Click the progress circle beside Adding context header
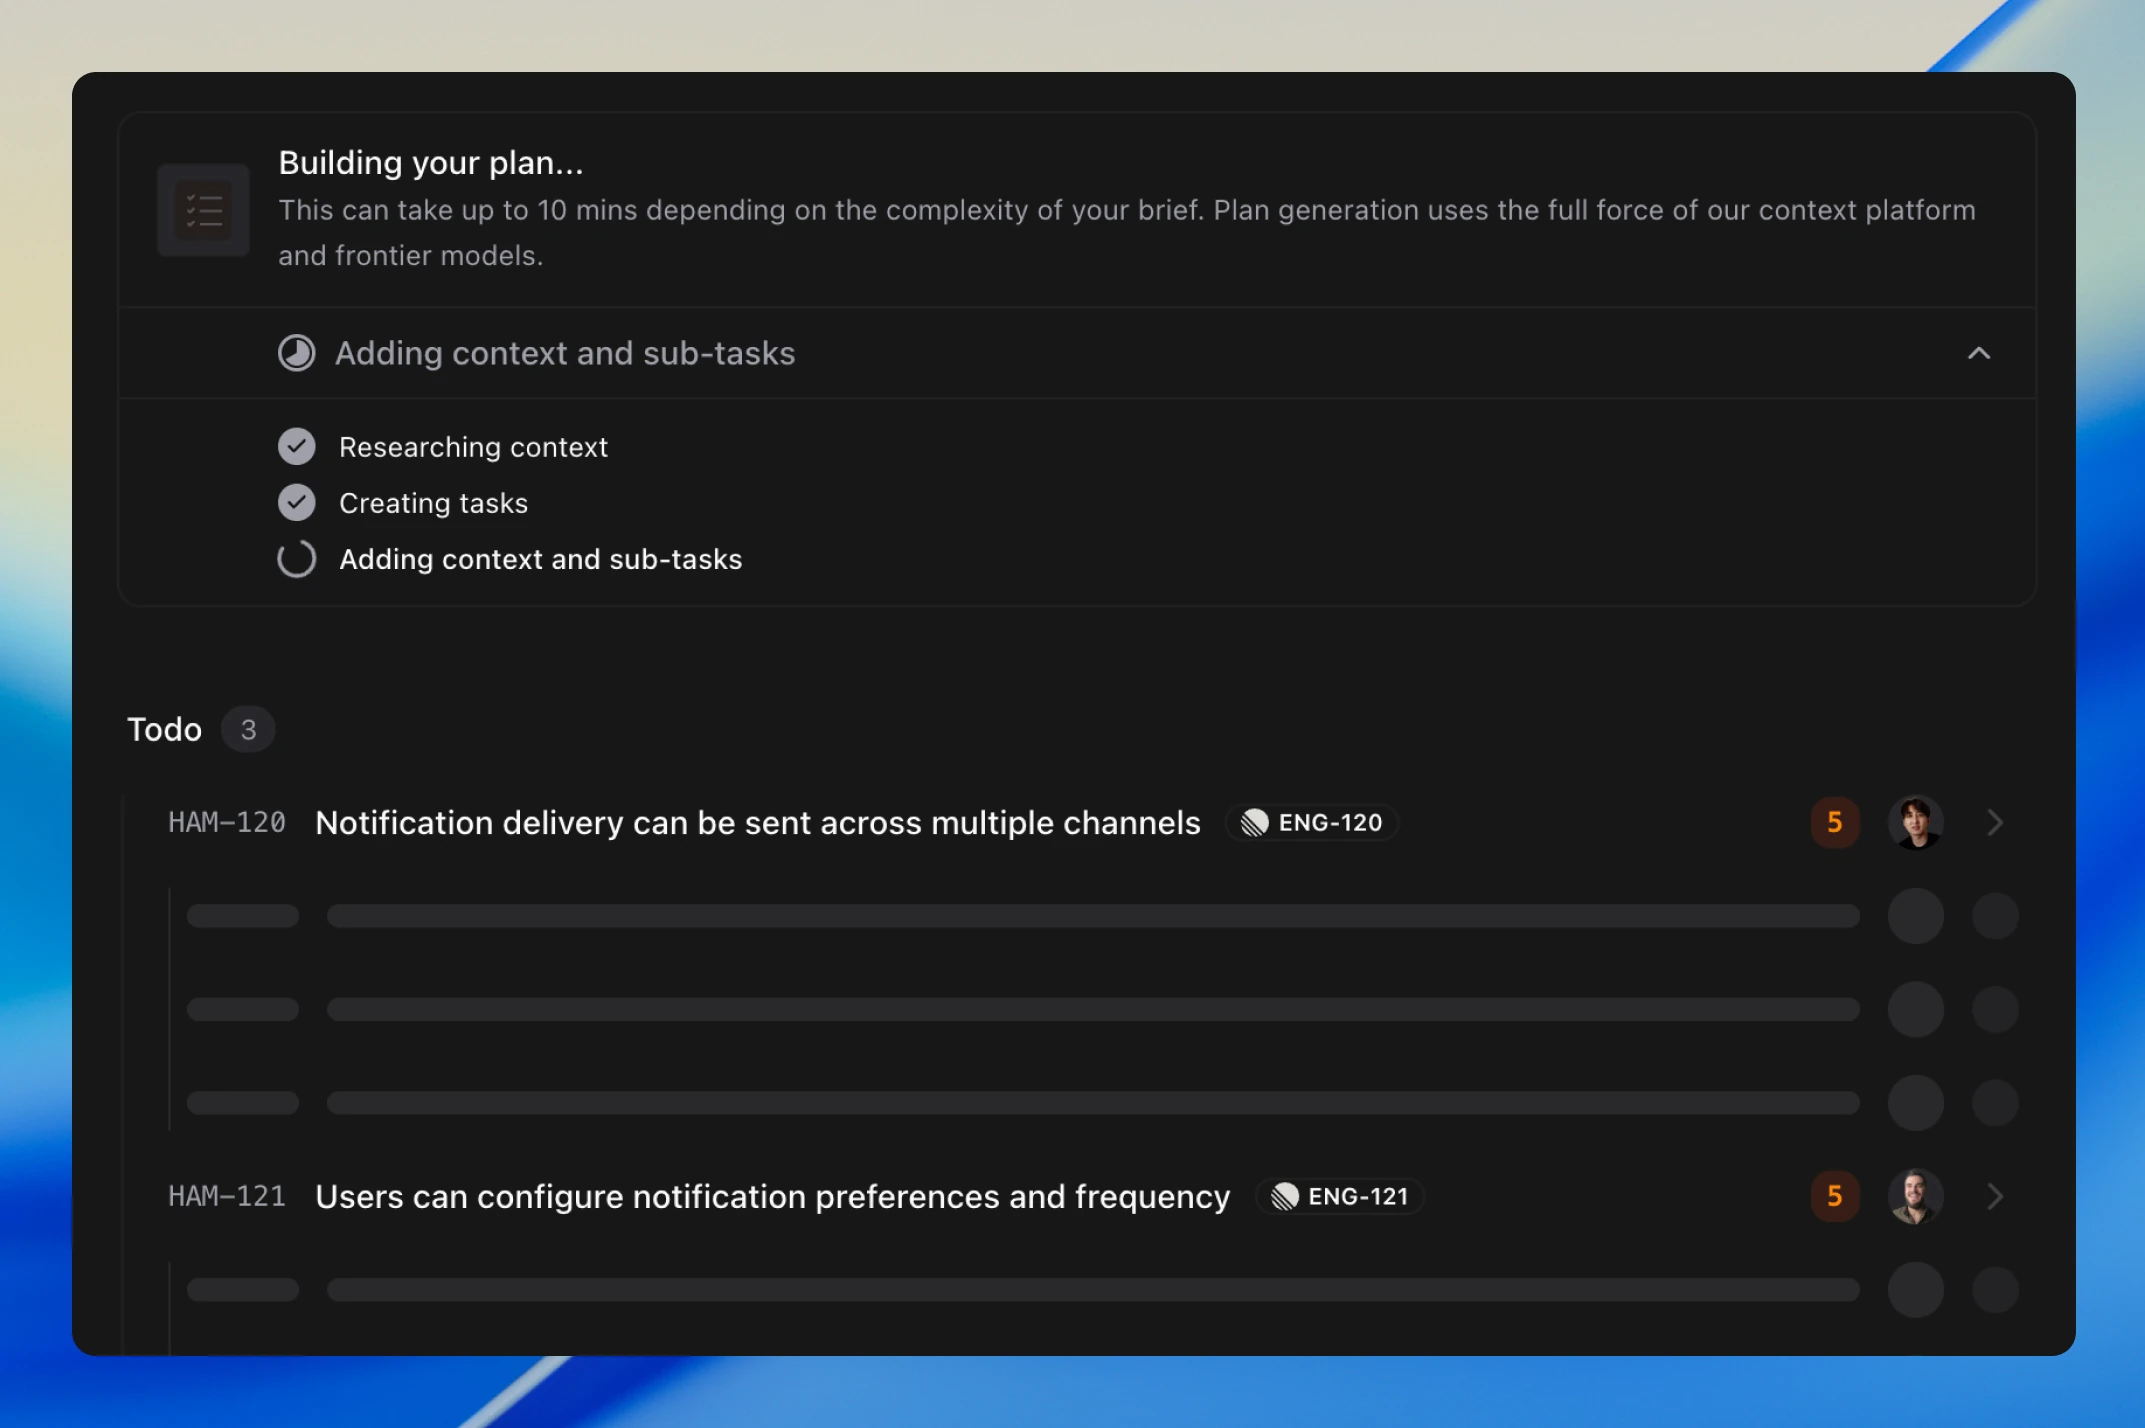The image size is (2145, 1428). tap(296, 353)
